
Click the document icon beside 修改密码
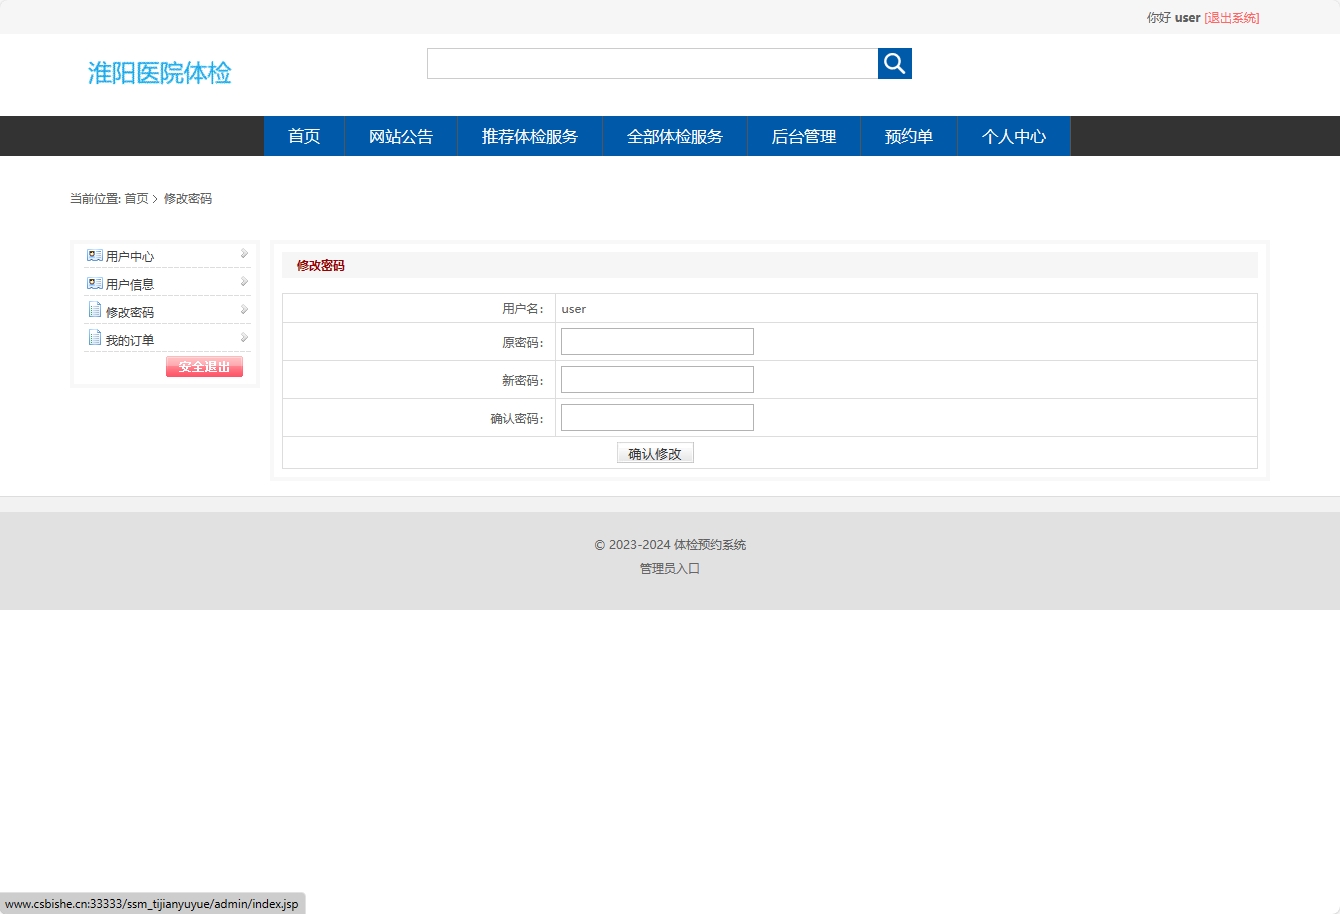point(95,311)
